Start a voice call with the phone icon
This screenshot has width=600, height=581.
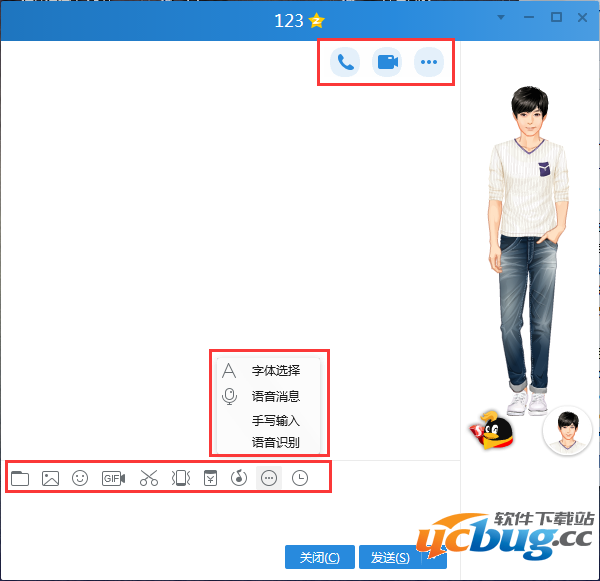click(x=345, y=62)
